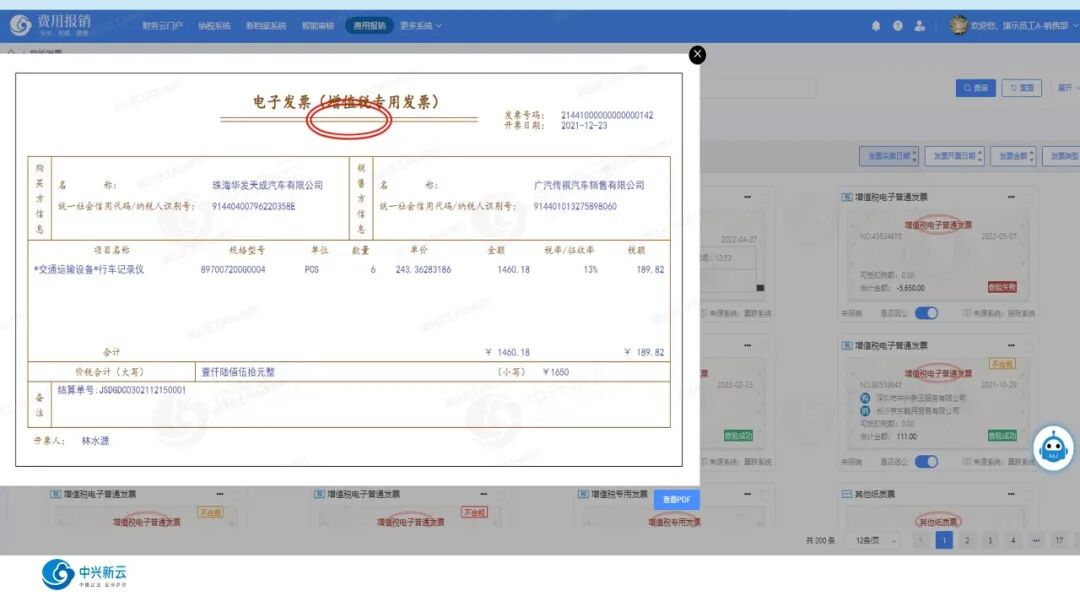Sort by 发票采集日期
The height and width of the screenshot is (607, 1080).
coord(889,156)
